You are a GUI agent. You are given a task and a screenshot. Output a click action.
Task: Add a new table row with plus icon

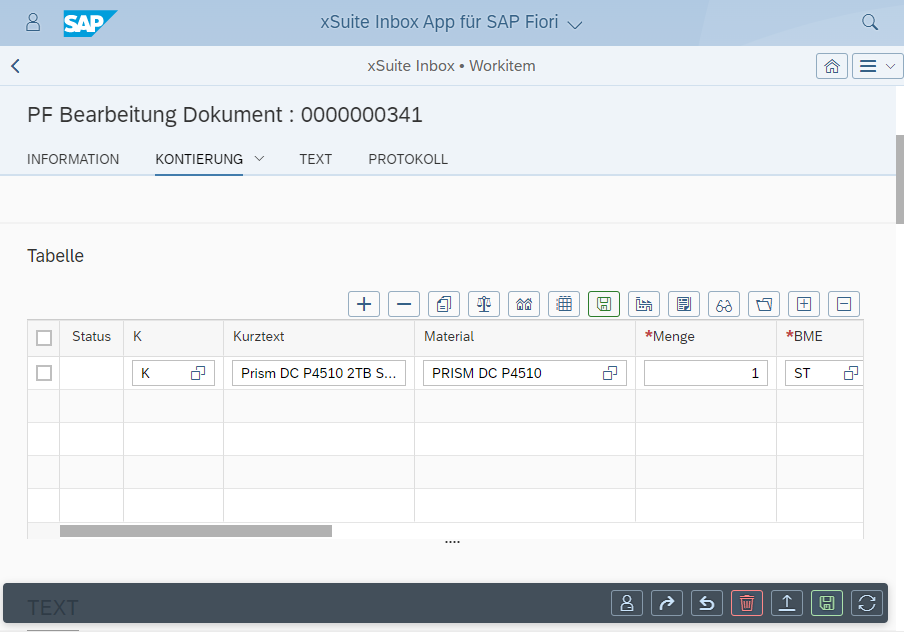click(364, 304)
